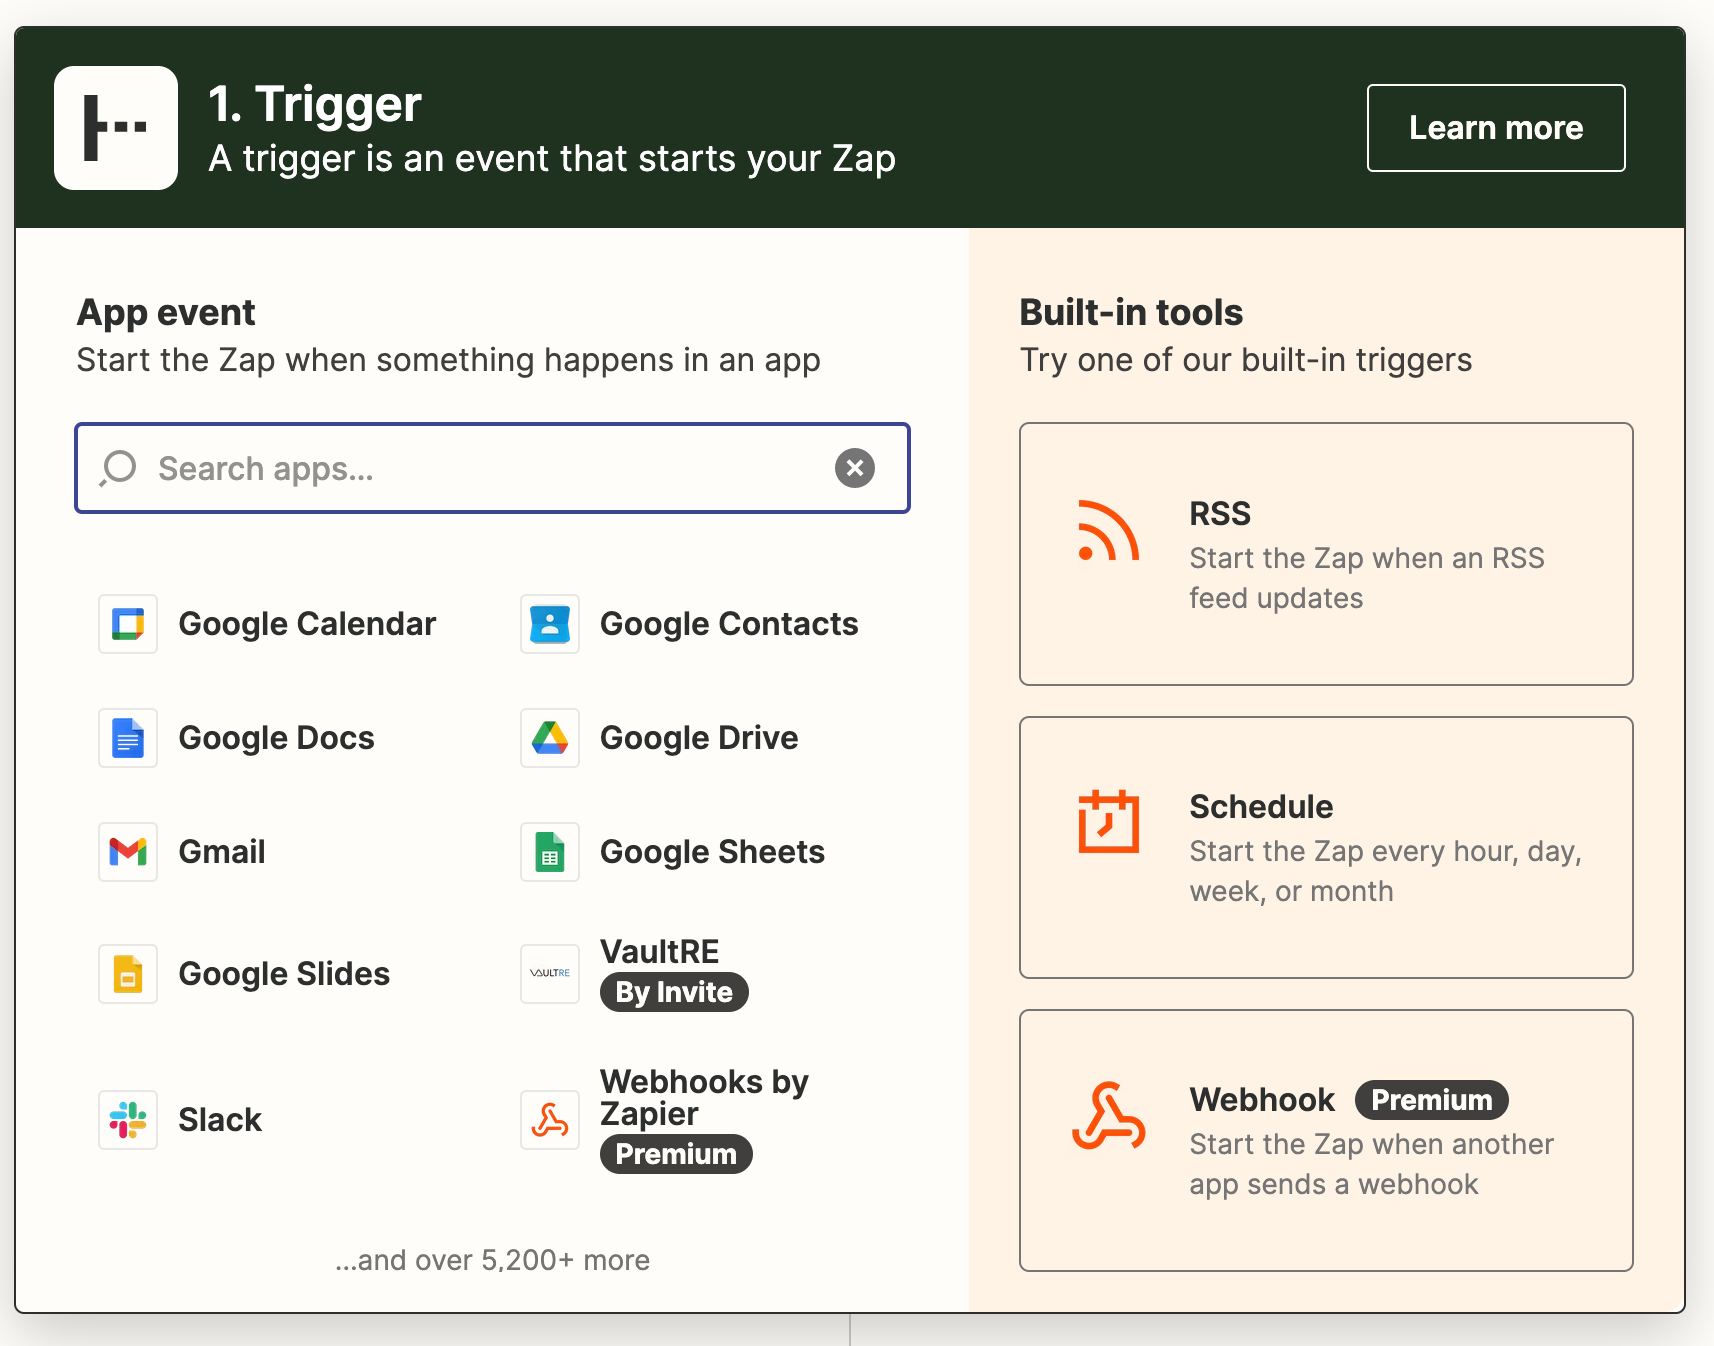Choose the Google Contacts label

point(729,624)
